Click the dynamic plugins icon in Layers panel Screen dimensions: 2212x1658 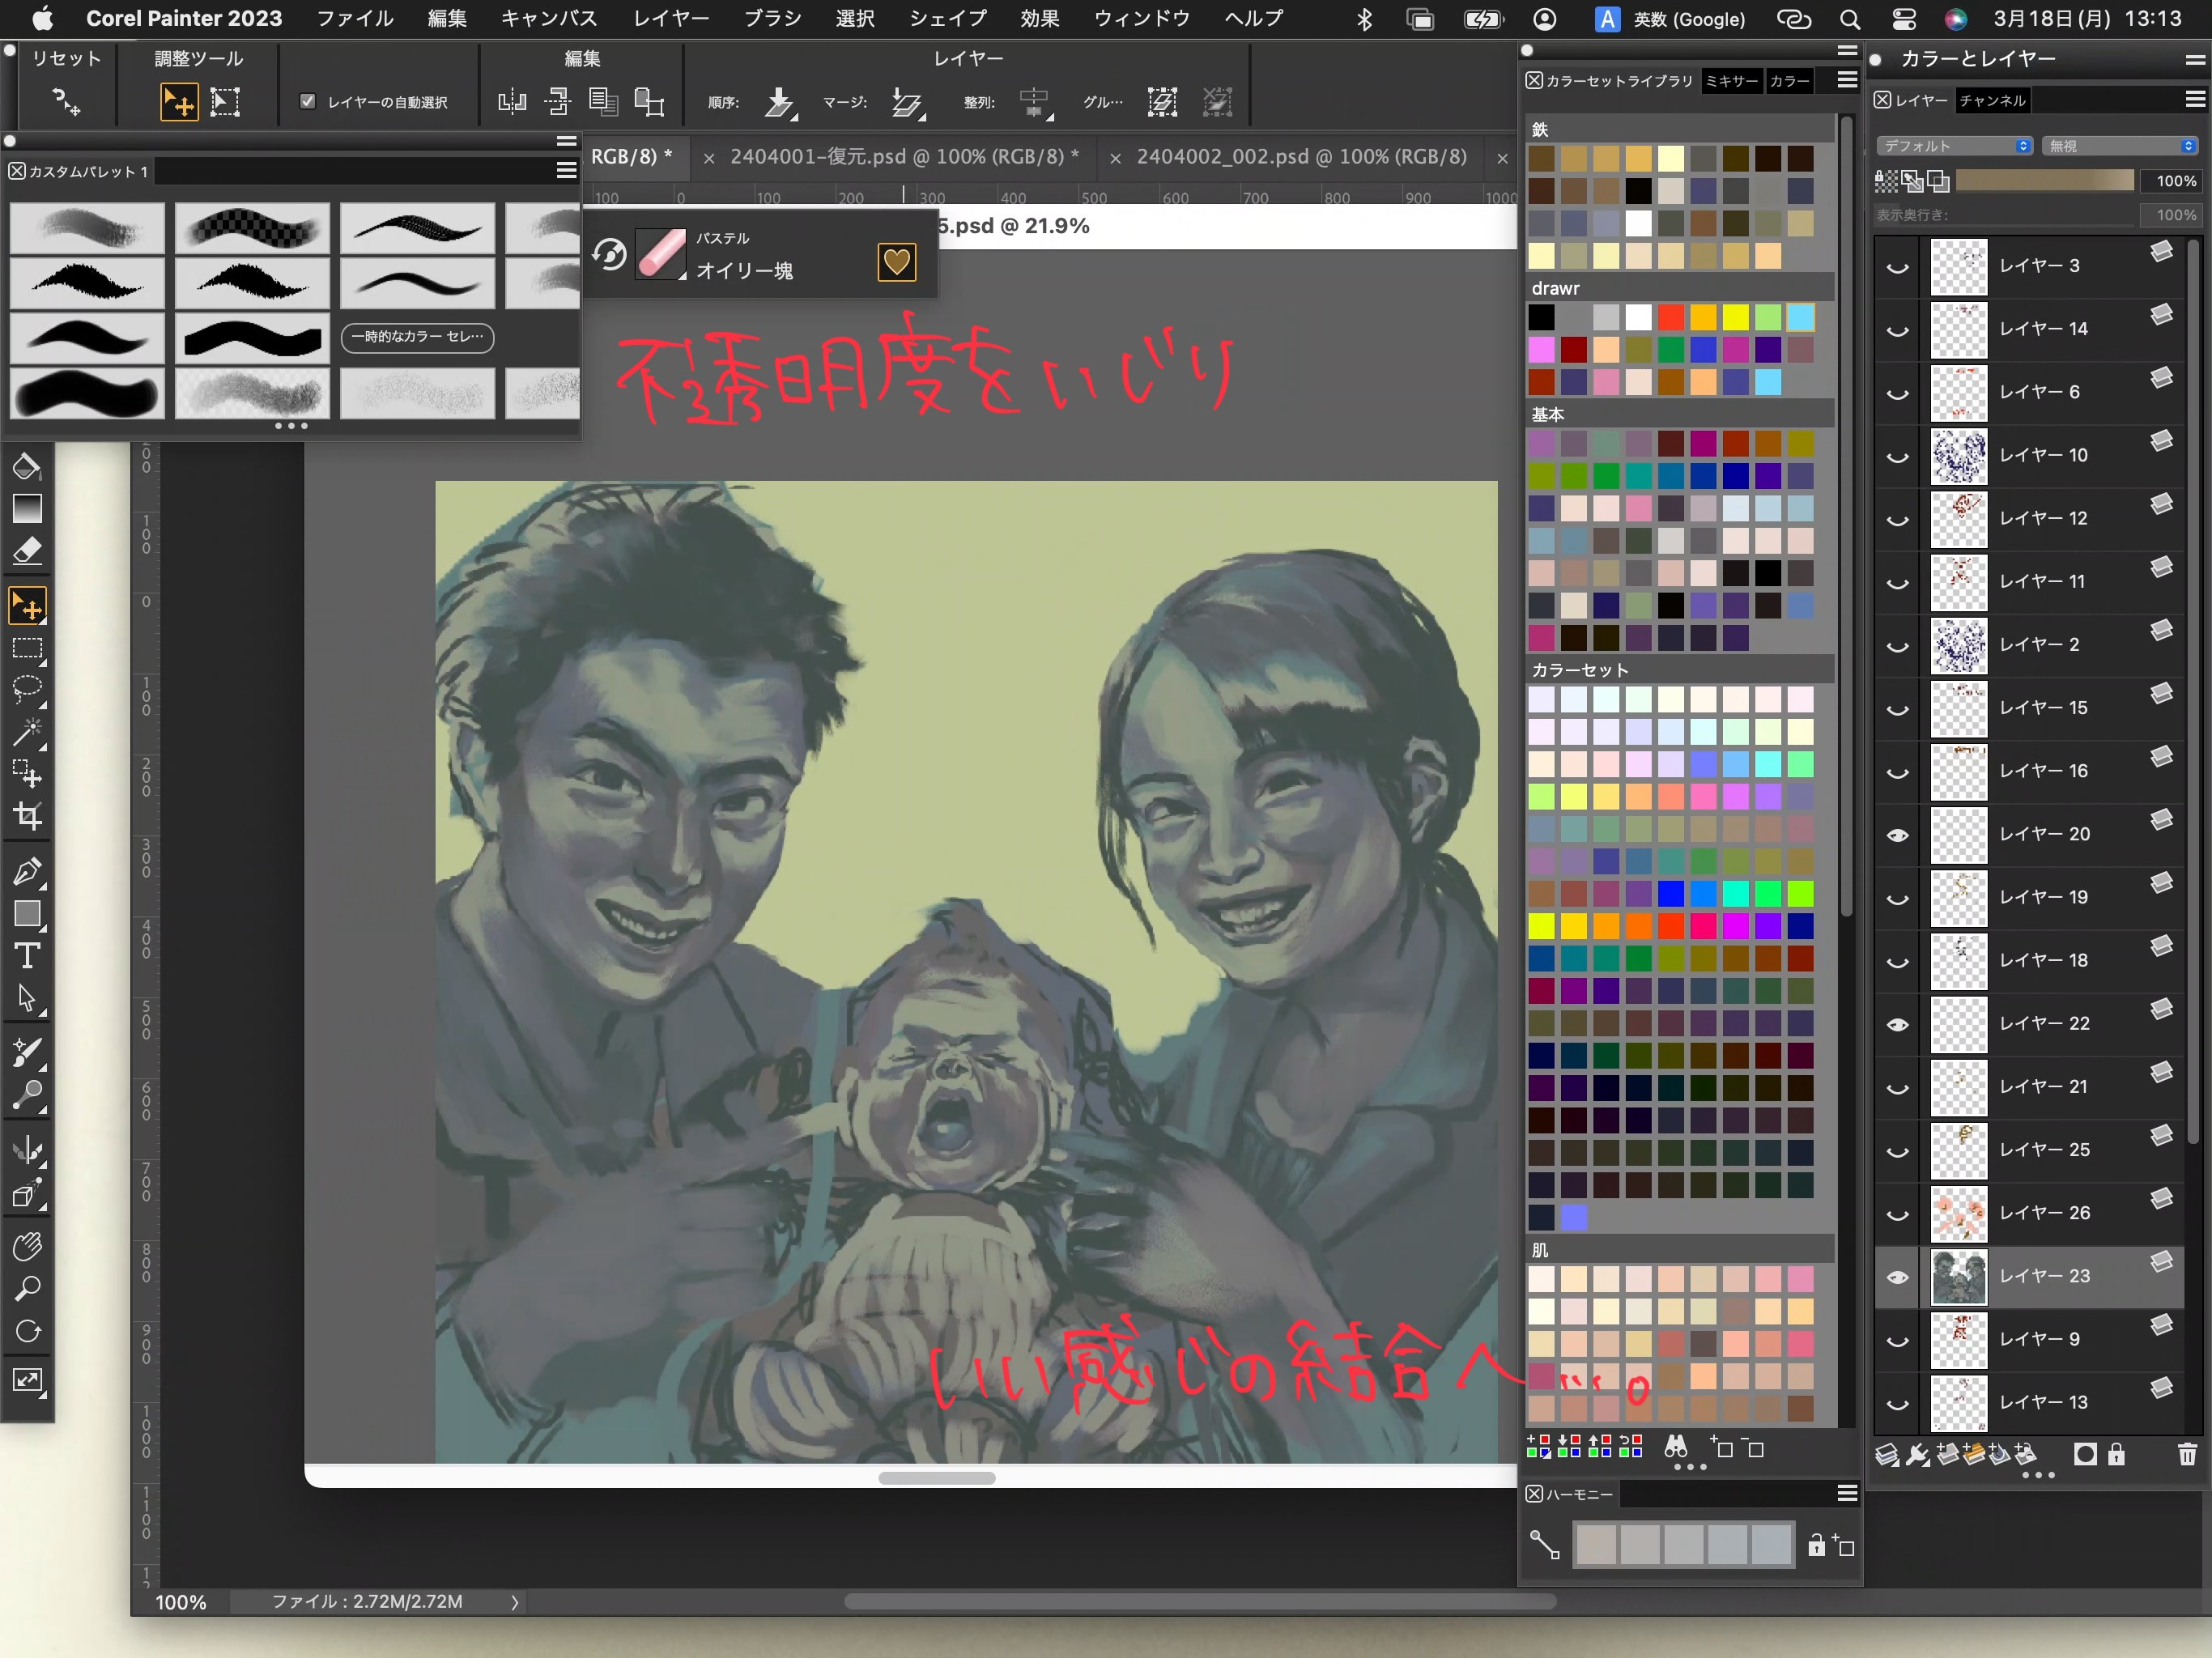1917,1454
